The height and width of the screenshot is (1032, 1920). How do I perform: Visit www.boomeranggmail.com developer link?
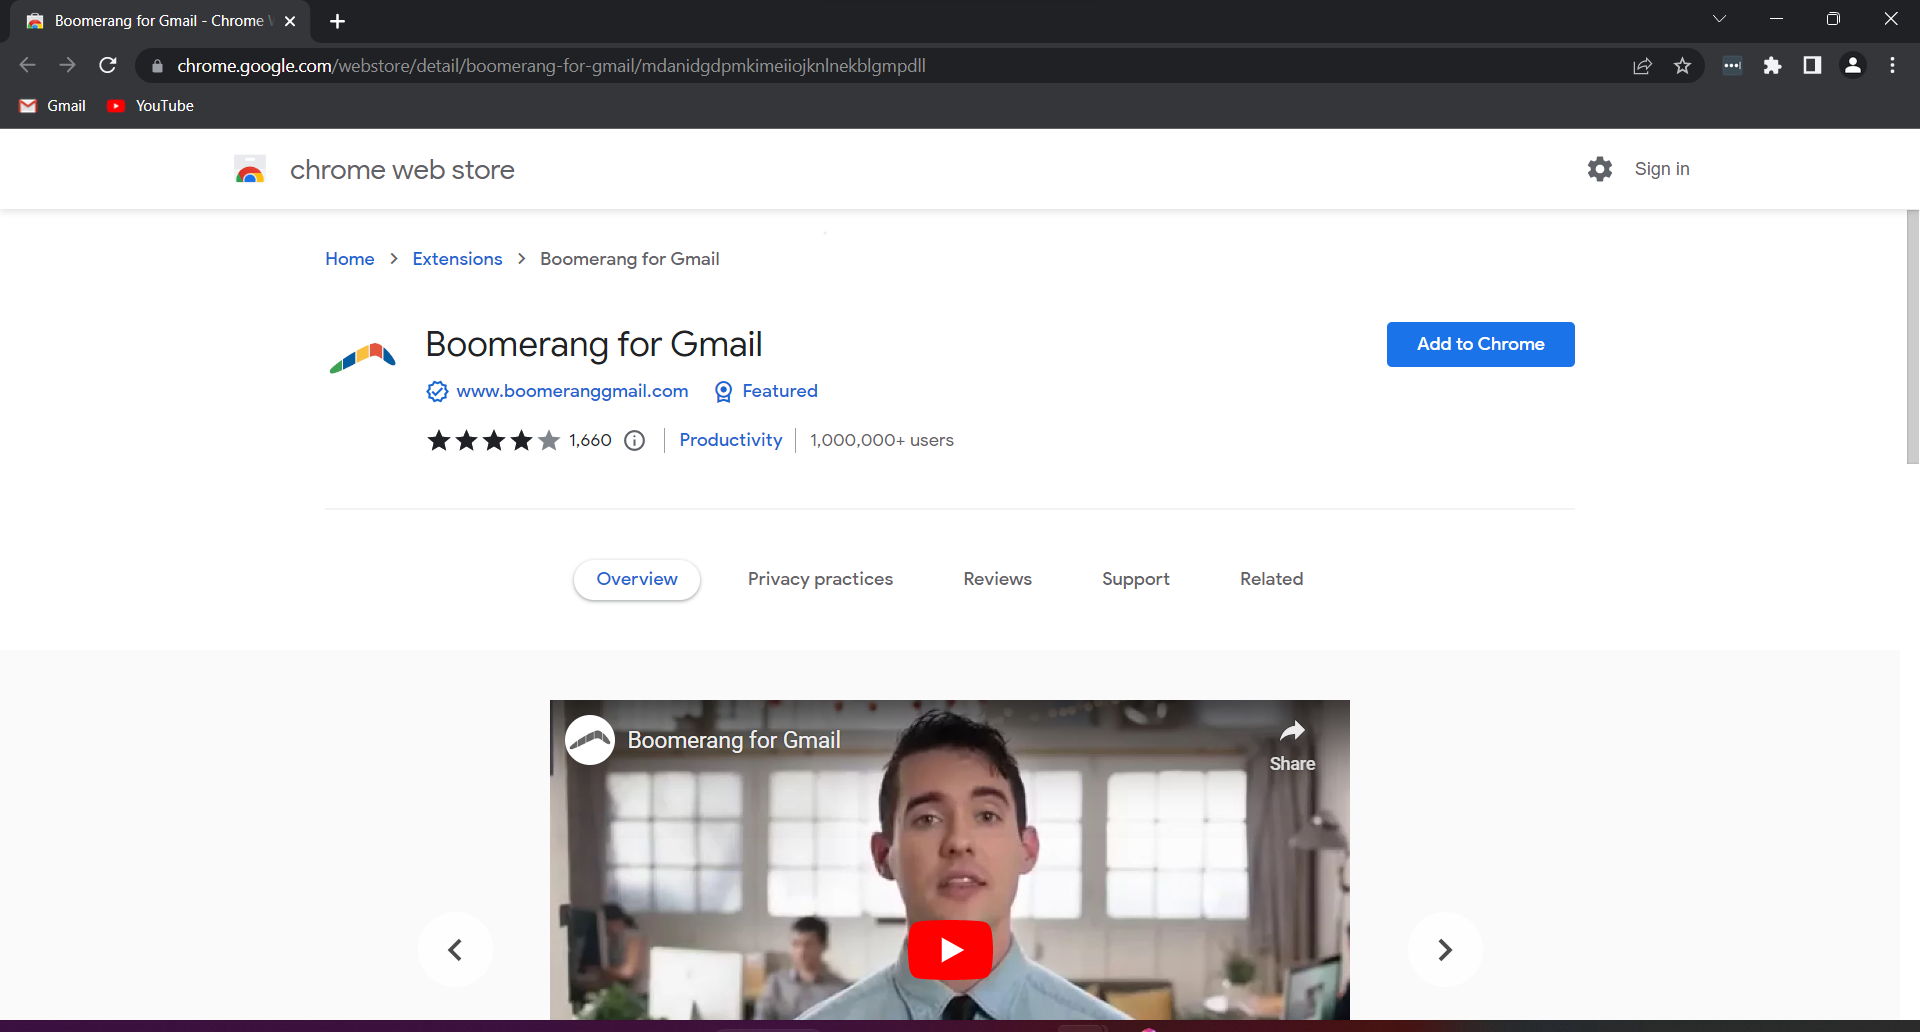click(571, 391)
